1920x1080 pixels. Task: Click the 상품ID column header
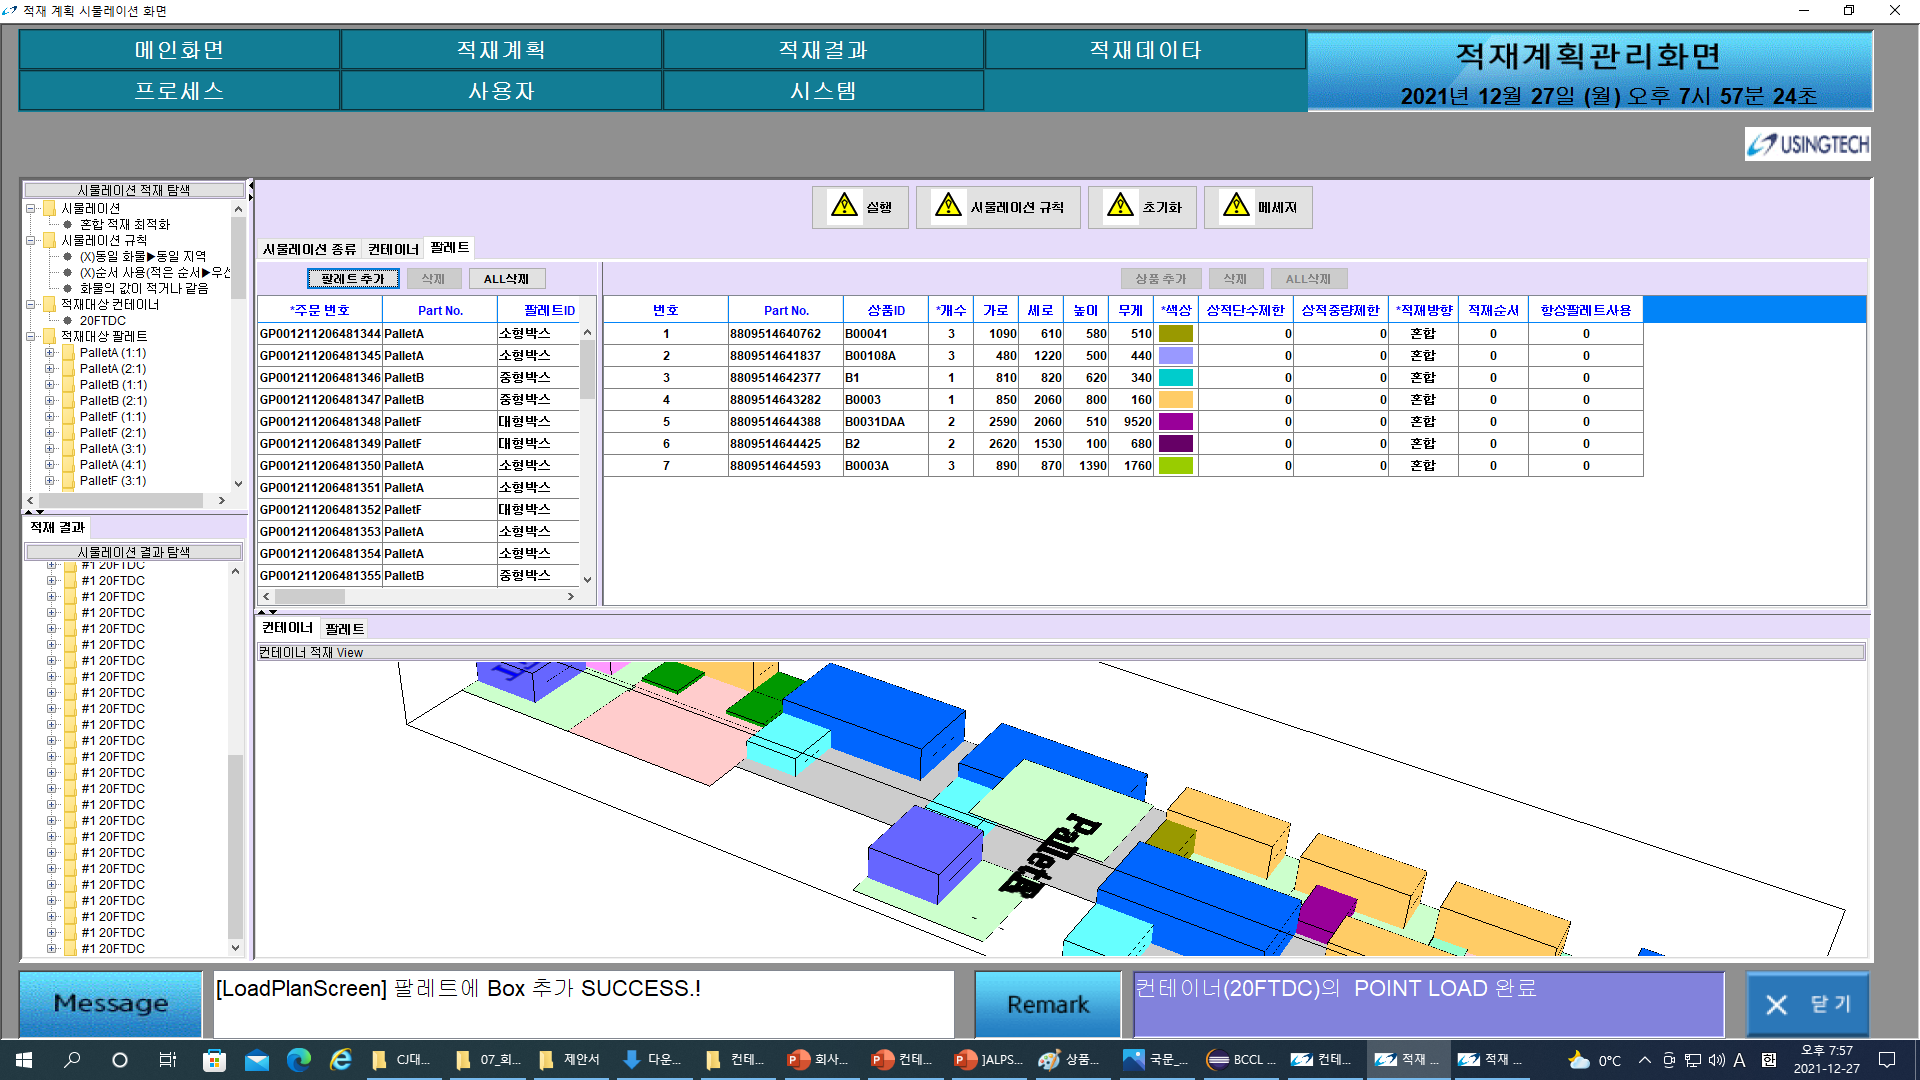click(x=886, y=310)
